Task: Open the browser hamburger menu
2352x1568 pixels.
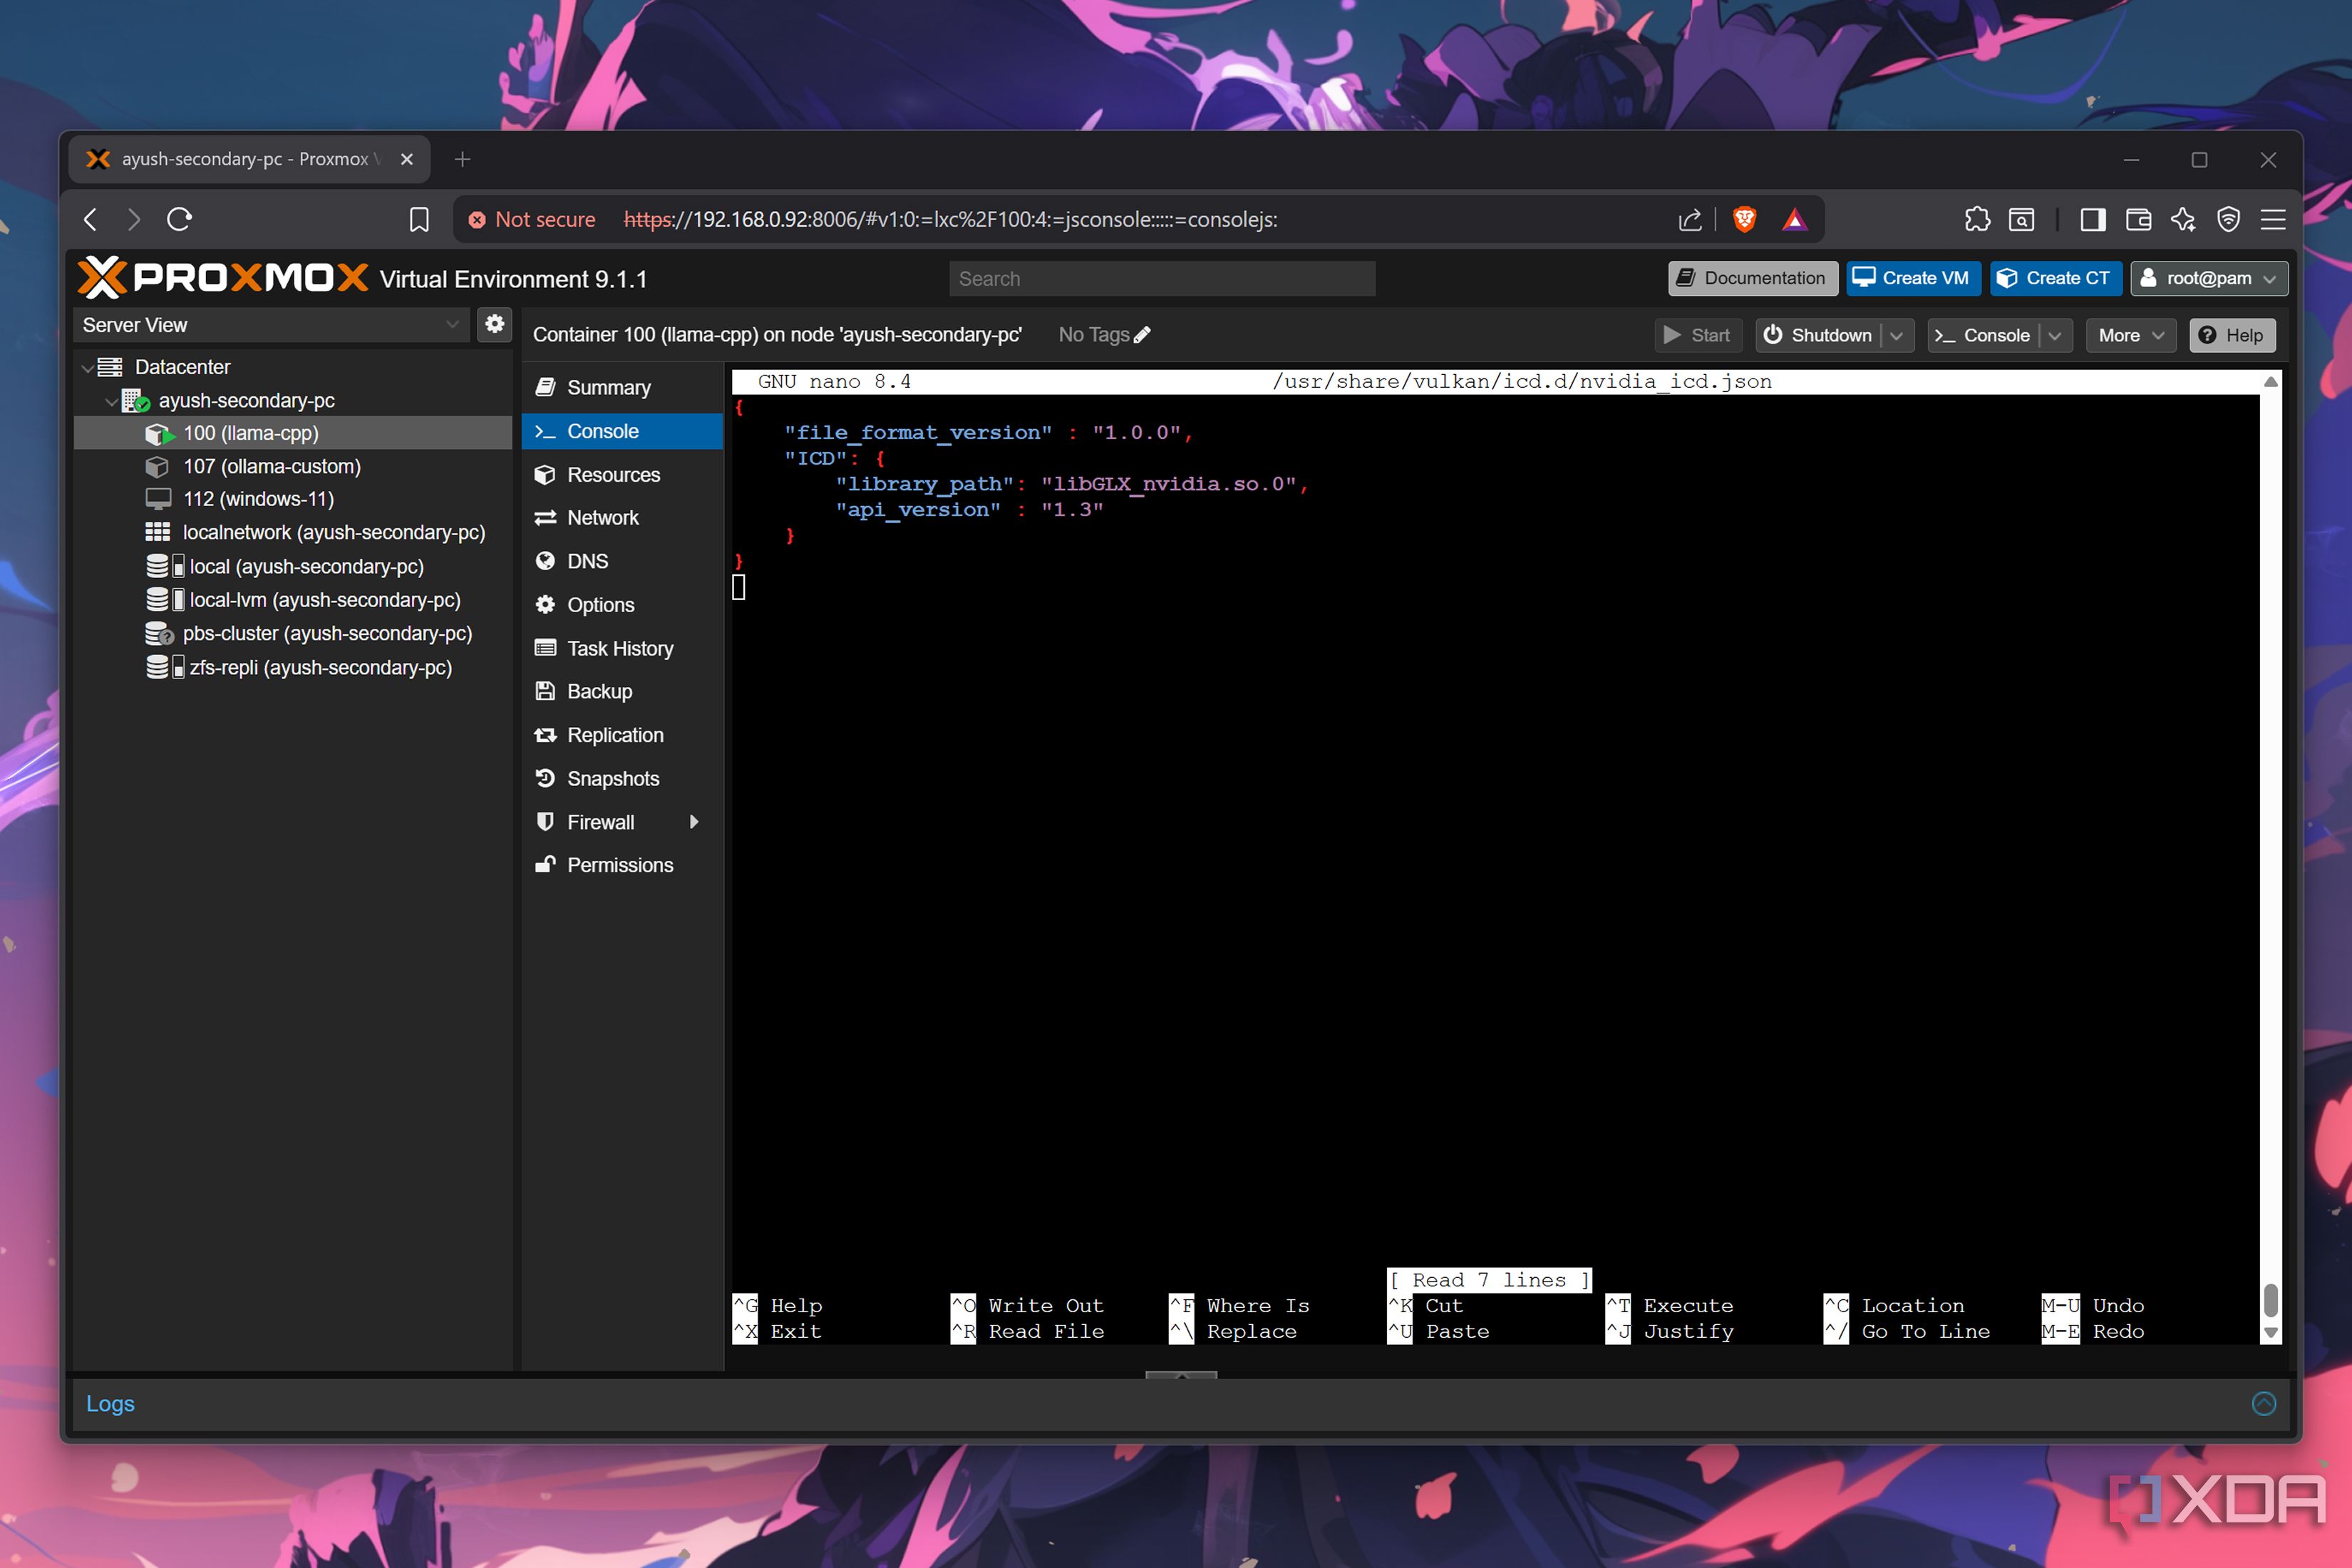Action: point(2273,219)
